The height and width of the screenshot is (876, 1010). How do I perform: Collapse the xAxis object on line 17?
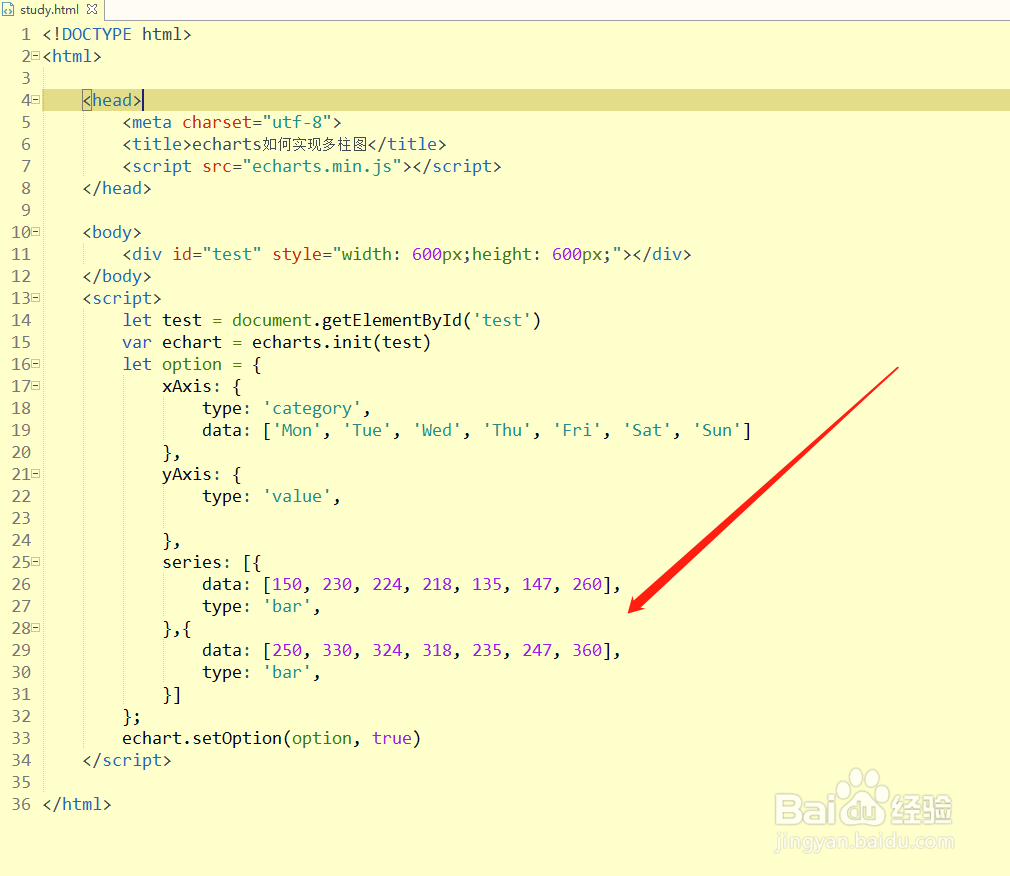(35, 386)
